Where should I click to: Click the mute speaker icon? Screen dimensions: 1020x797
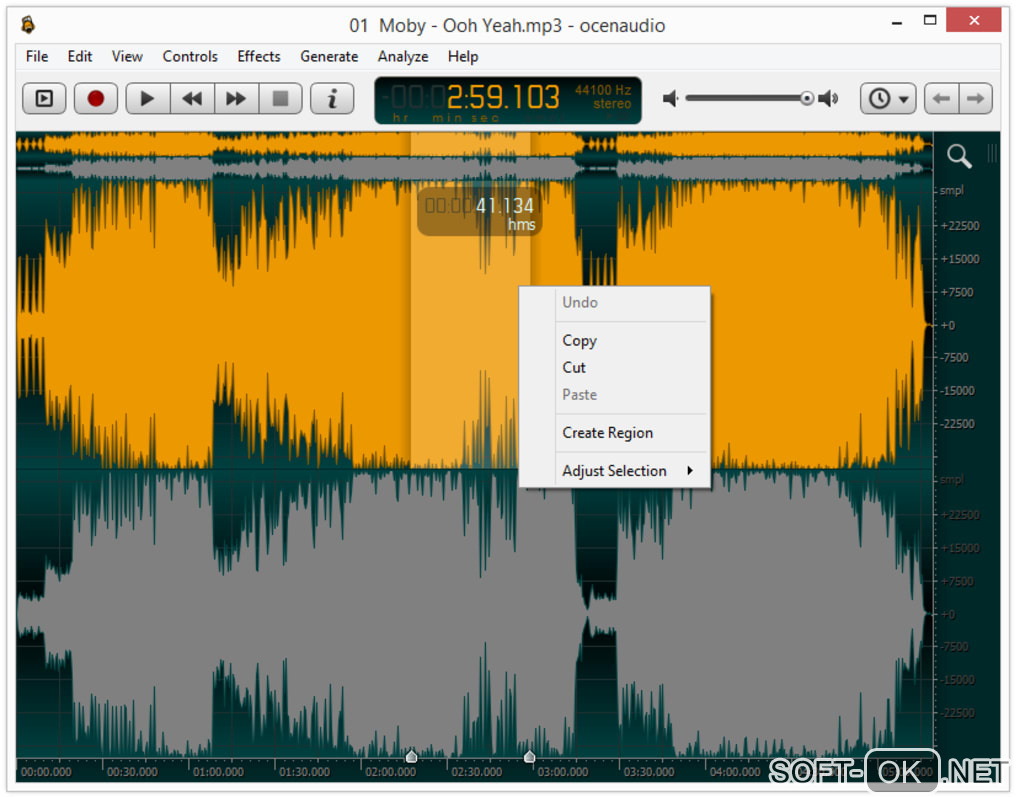point(671,99)
